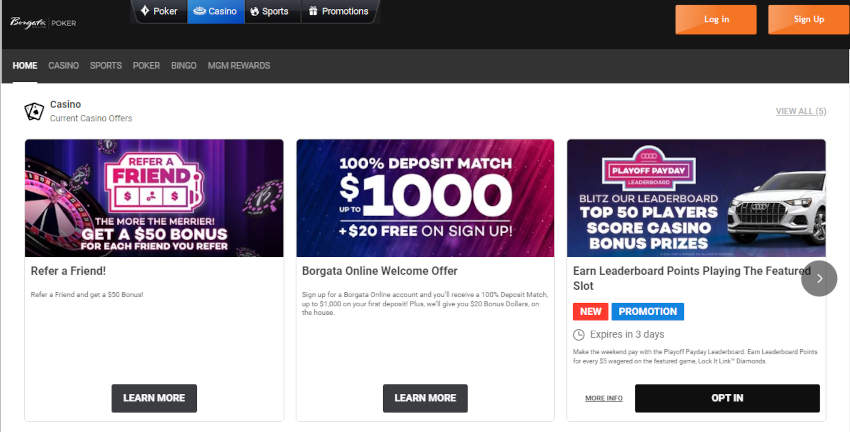Click the sports ball icon

[254, 11]
